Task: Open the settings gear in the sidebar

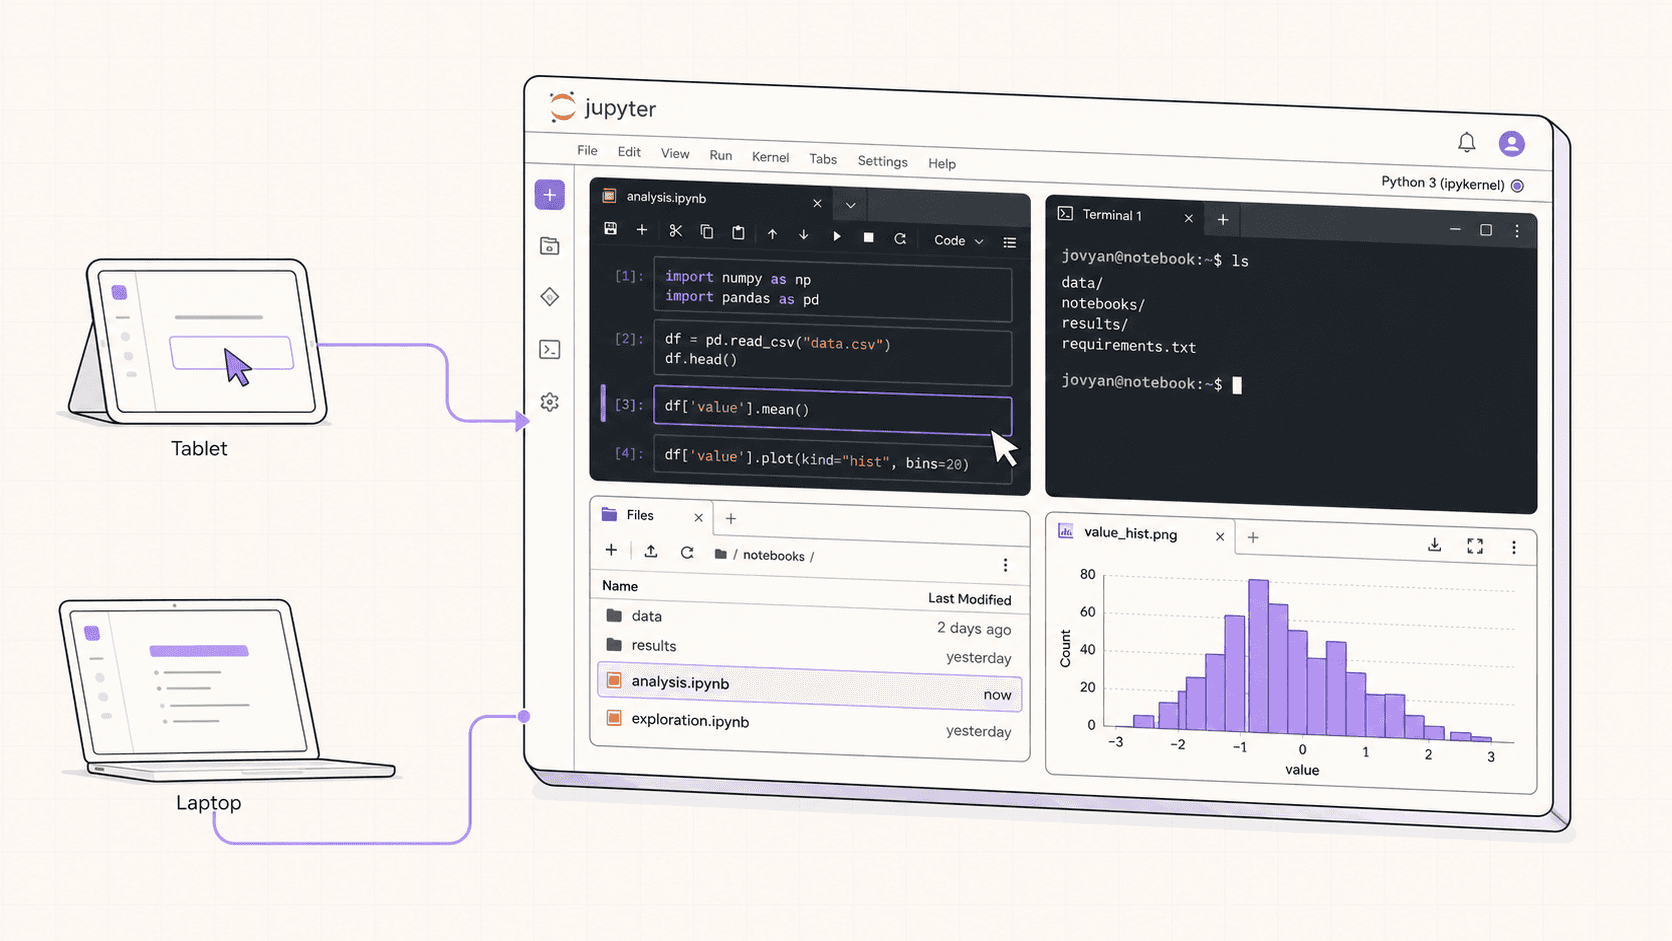Action: tap(550, 402)
